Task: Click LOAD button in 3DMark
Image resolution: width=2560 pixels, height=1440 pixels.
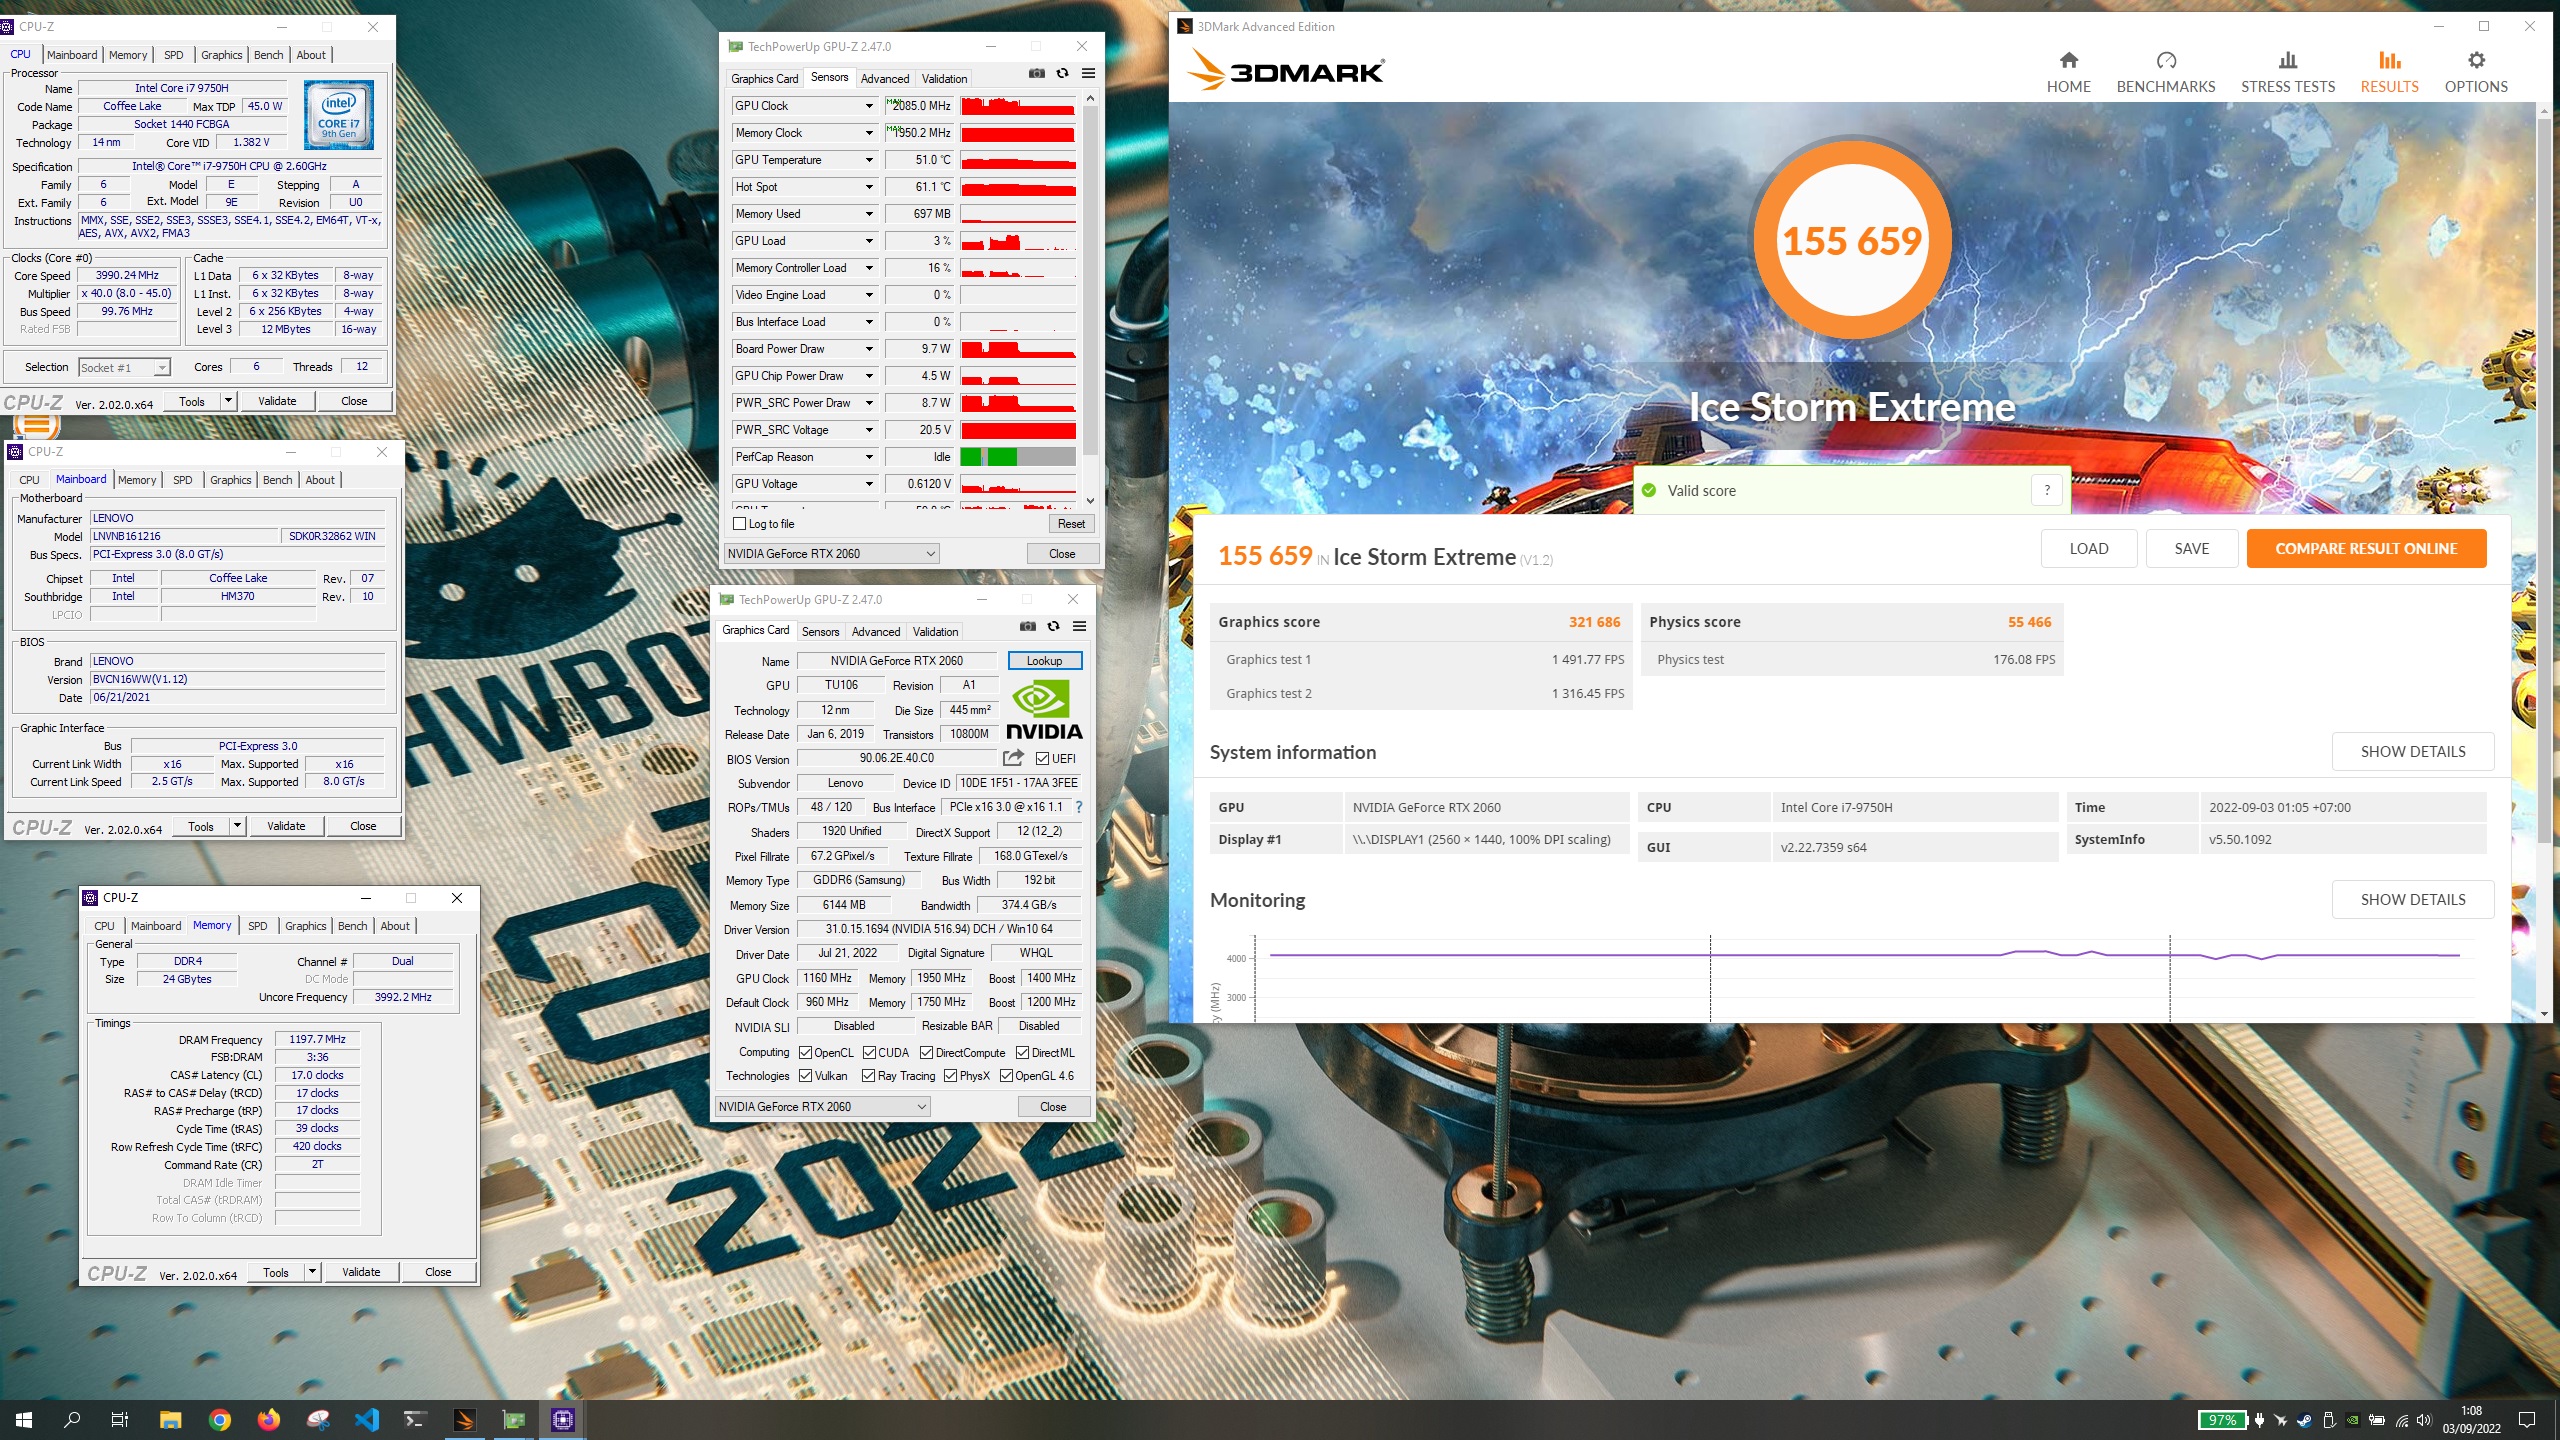Action: click(x=2089, y=549)
